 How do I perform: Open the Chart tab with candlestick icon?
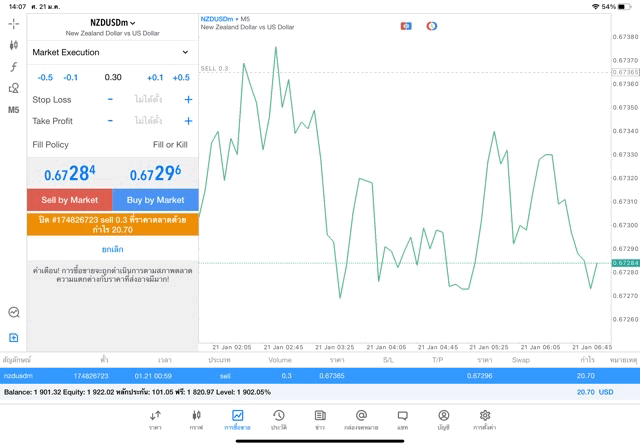[x=196, y=420]
